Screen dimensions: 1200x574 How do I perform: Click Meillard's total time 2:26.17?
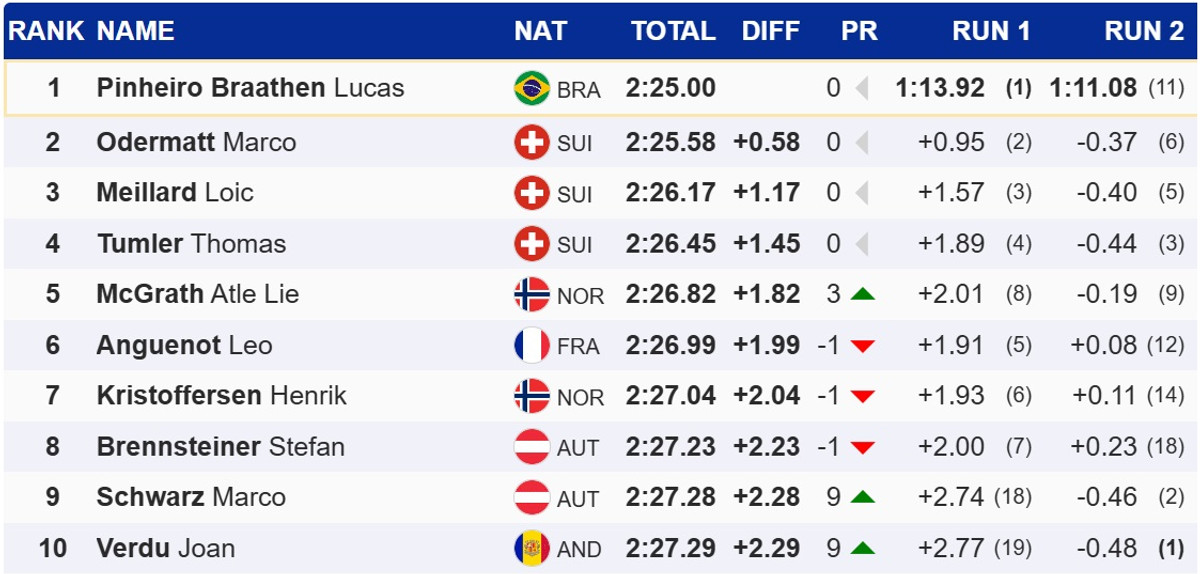(x=671, y=193)
